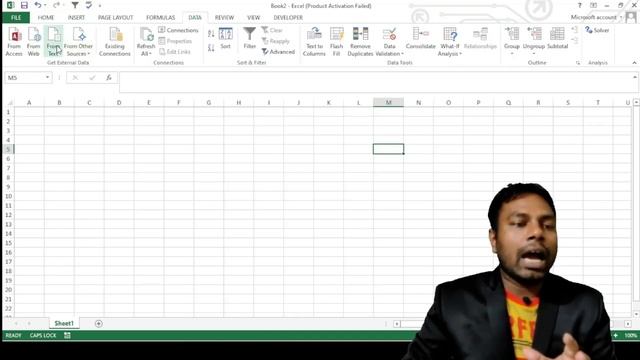Import data From Access
Screen dimensions: 640x360
click(14, 42)
